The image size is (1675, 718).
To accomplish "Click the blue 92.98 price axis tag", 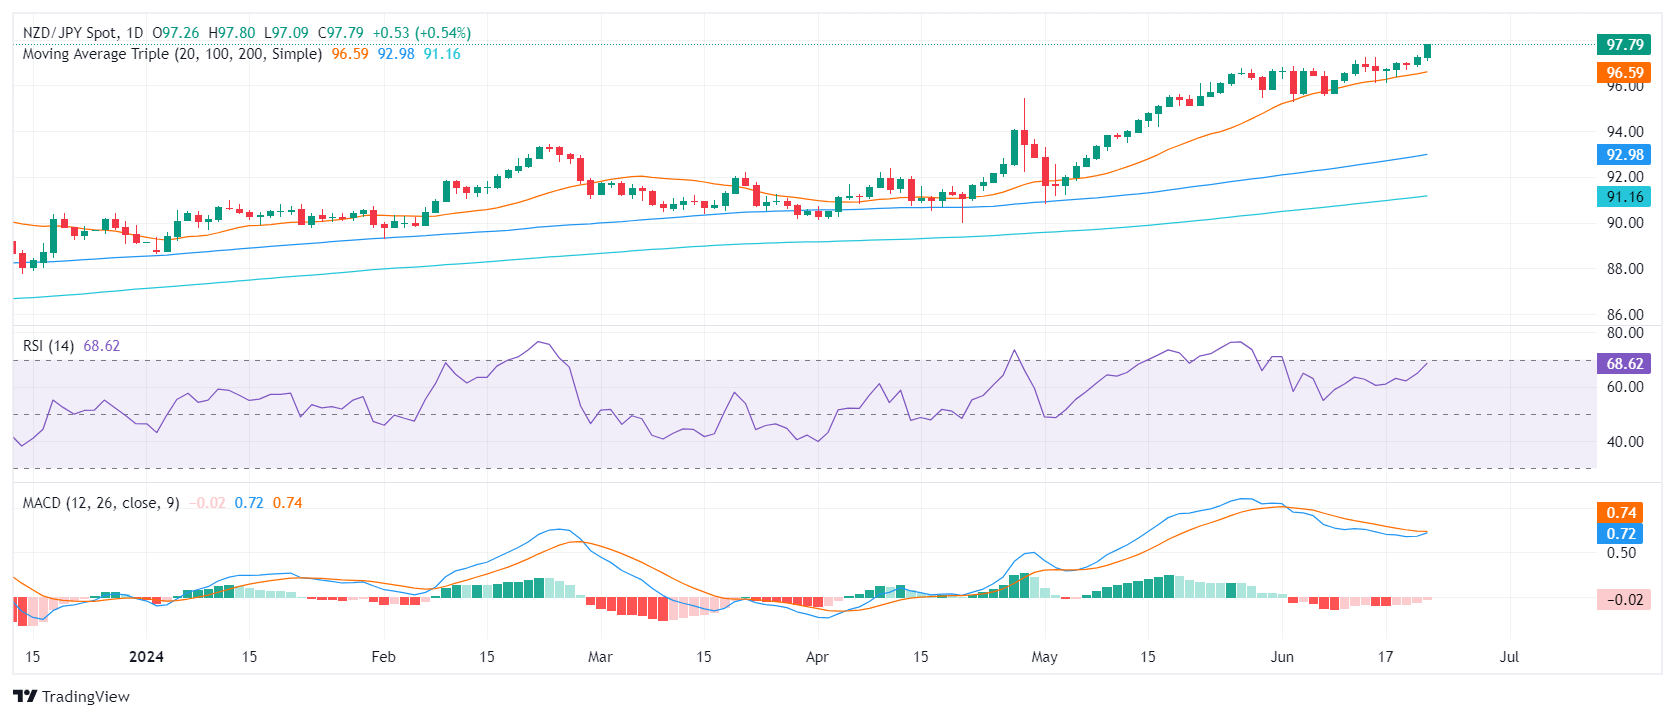I will 1624,154.
